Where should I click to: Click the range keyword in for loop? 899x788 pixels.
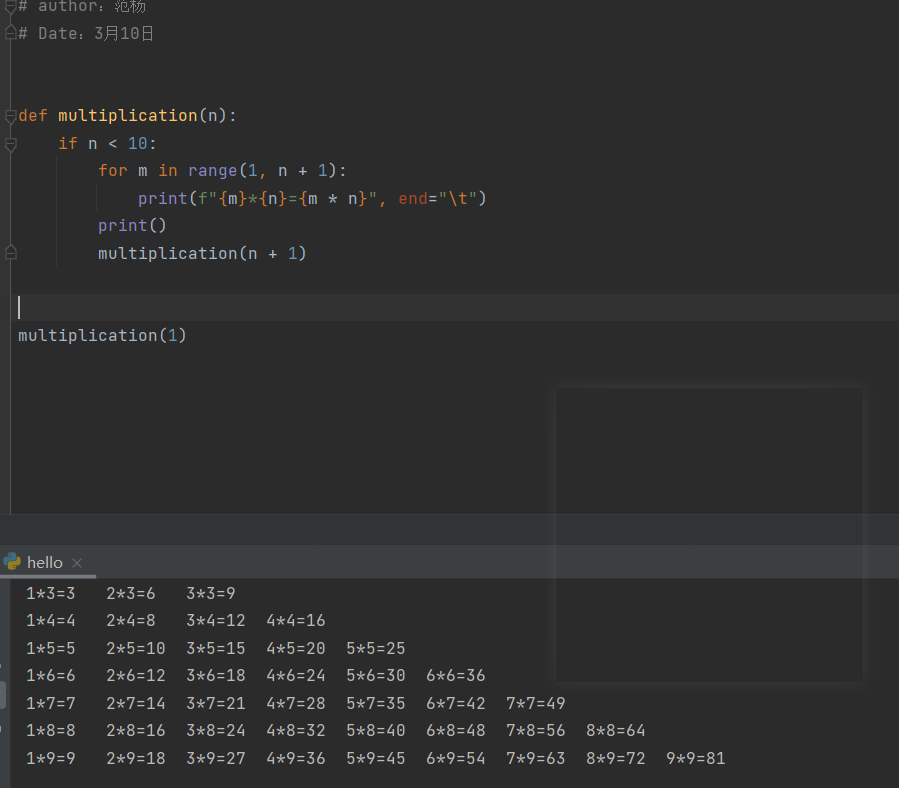pos(212,171)
